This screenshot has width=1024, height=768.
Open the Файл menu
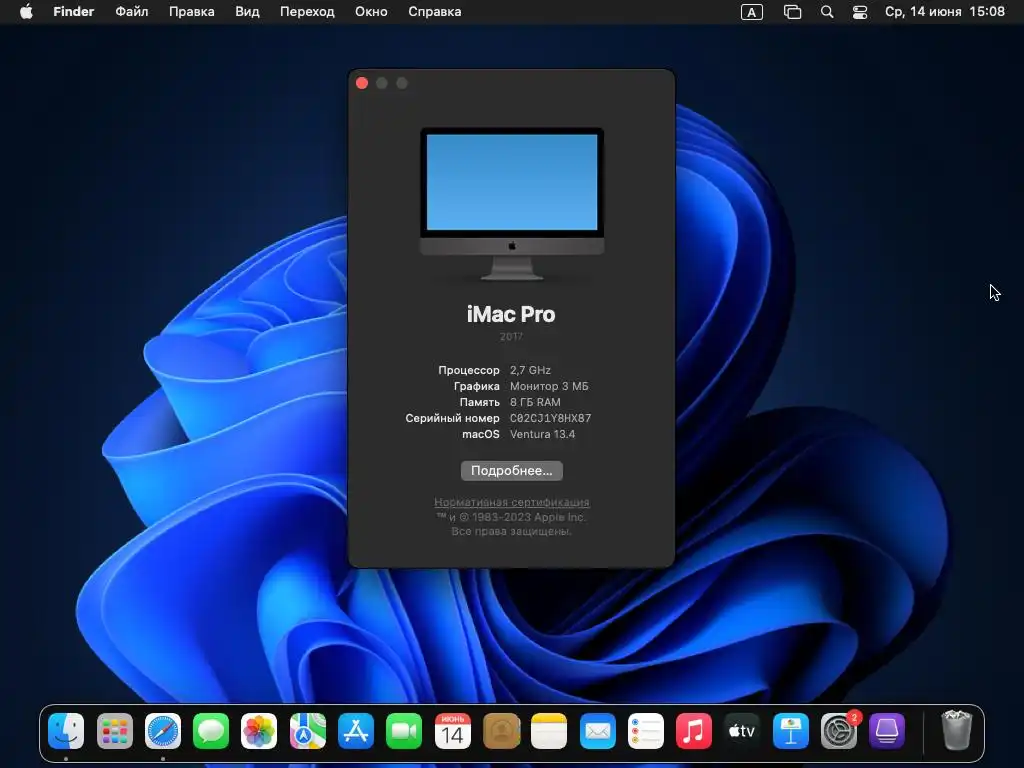(131, 12)
